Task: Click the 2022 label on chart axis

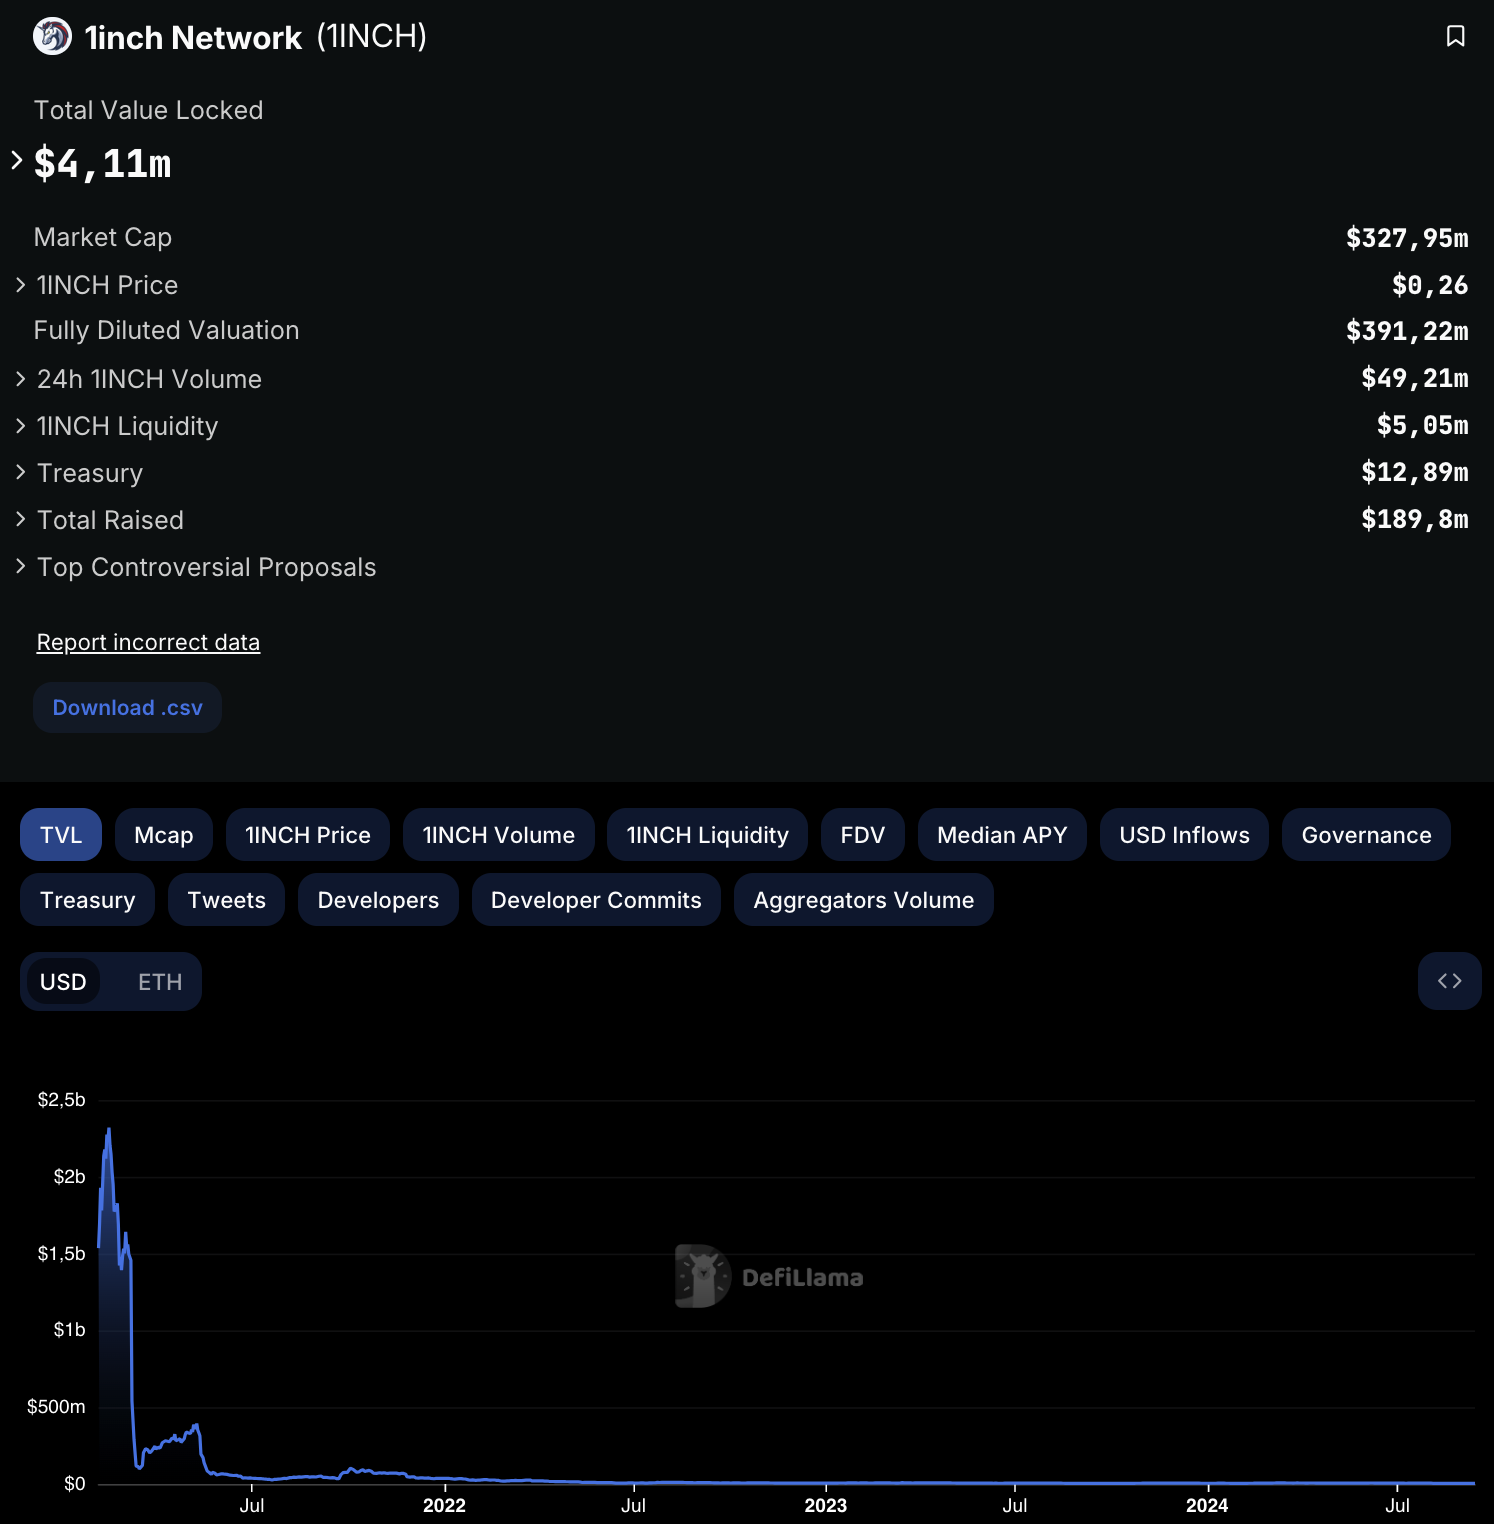Action: pyautogui.click(x=444, y=1505)
